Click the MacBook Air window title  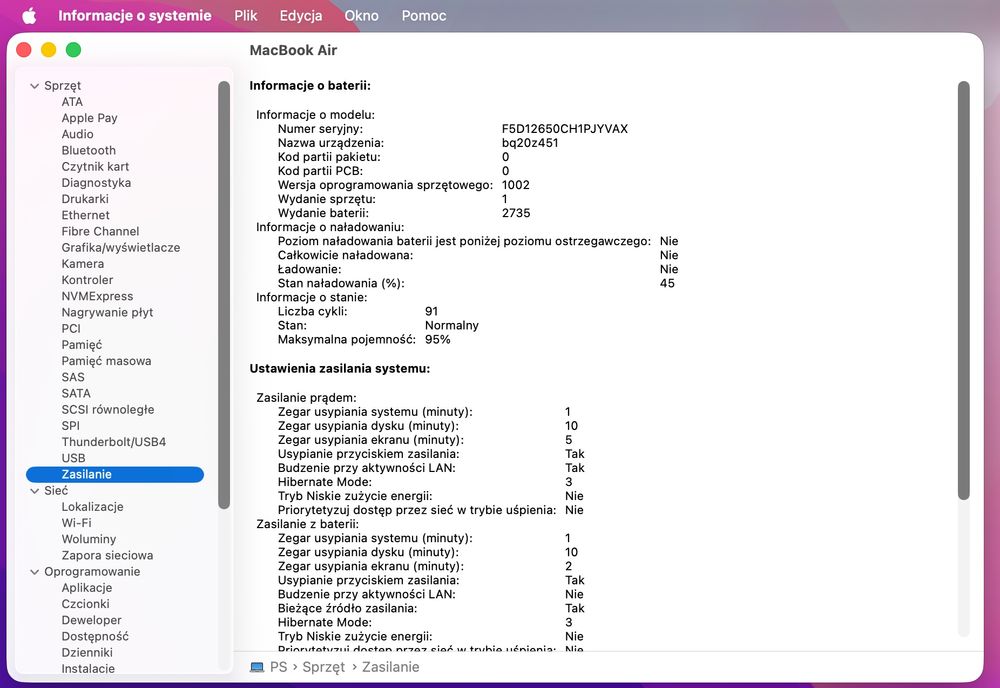coord(293,50)
